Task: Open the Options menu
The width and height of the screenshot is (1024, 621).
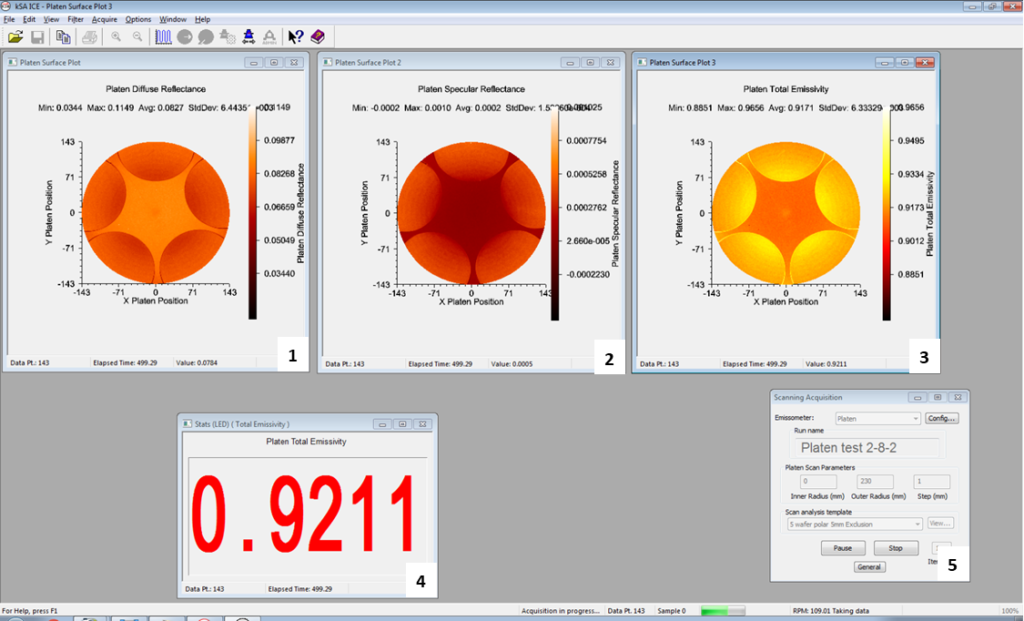Action: (139, 19)
